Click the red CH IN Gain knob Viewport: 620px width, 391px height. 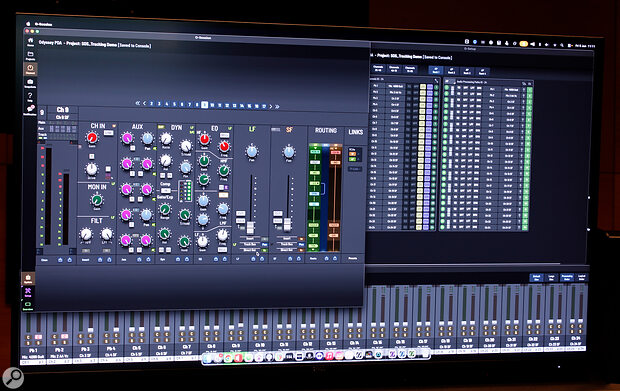pos(92,138)
